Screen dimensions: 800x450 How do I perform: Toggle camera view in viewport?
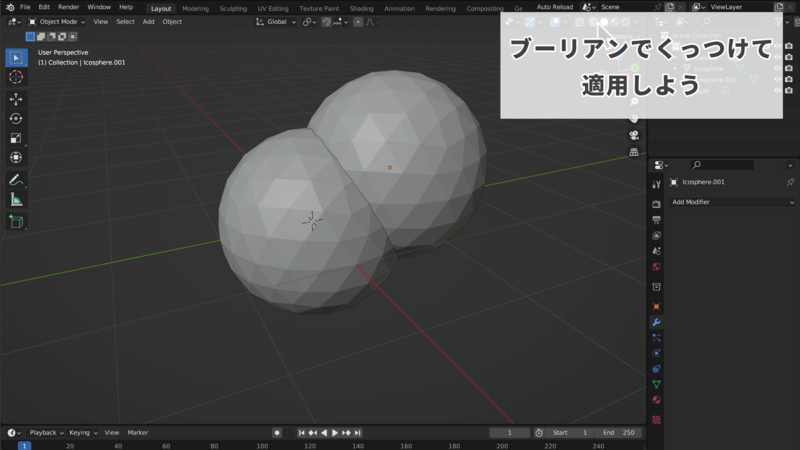tap(634, 135)
